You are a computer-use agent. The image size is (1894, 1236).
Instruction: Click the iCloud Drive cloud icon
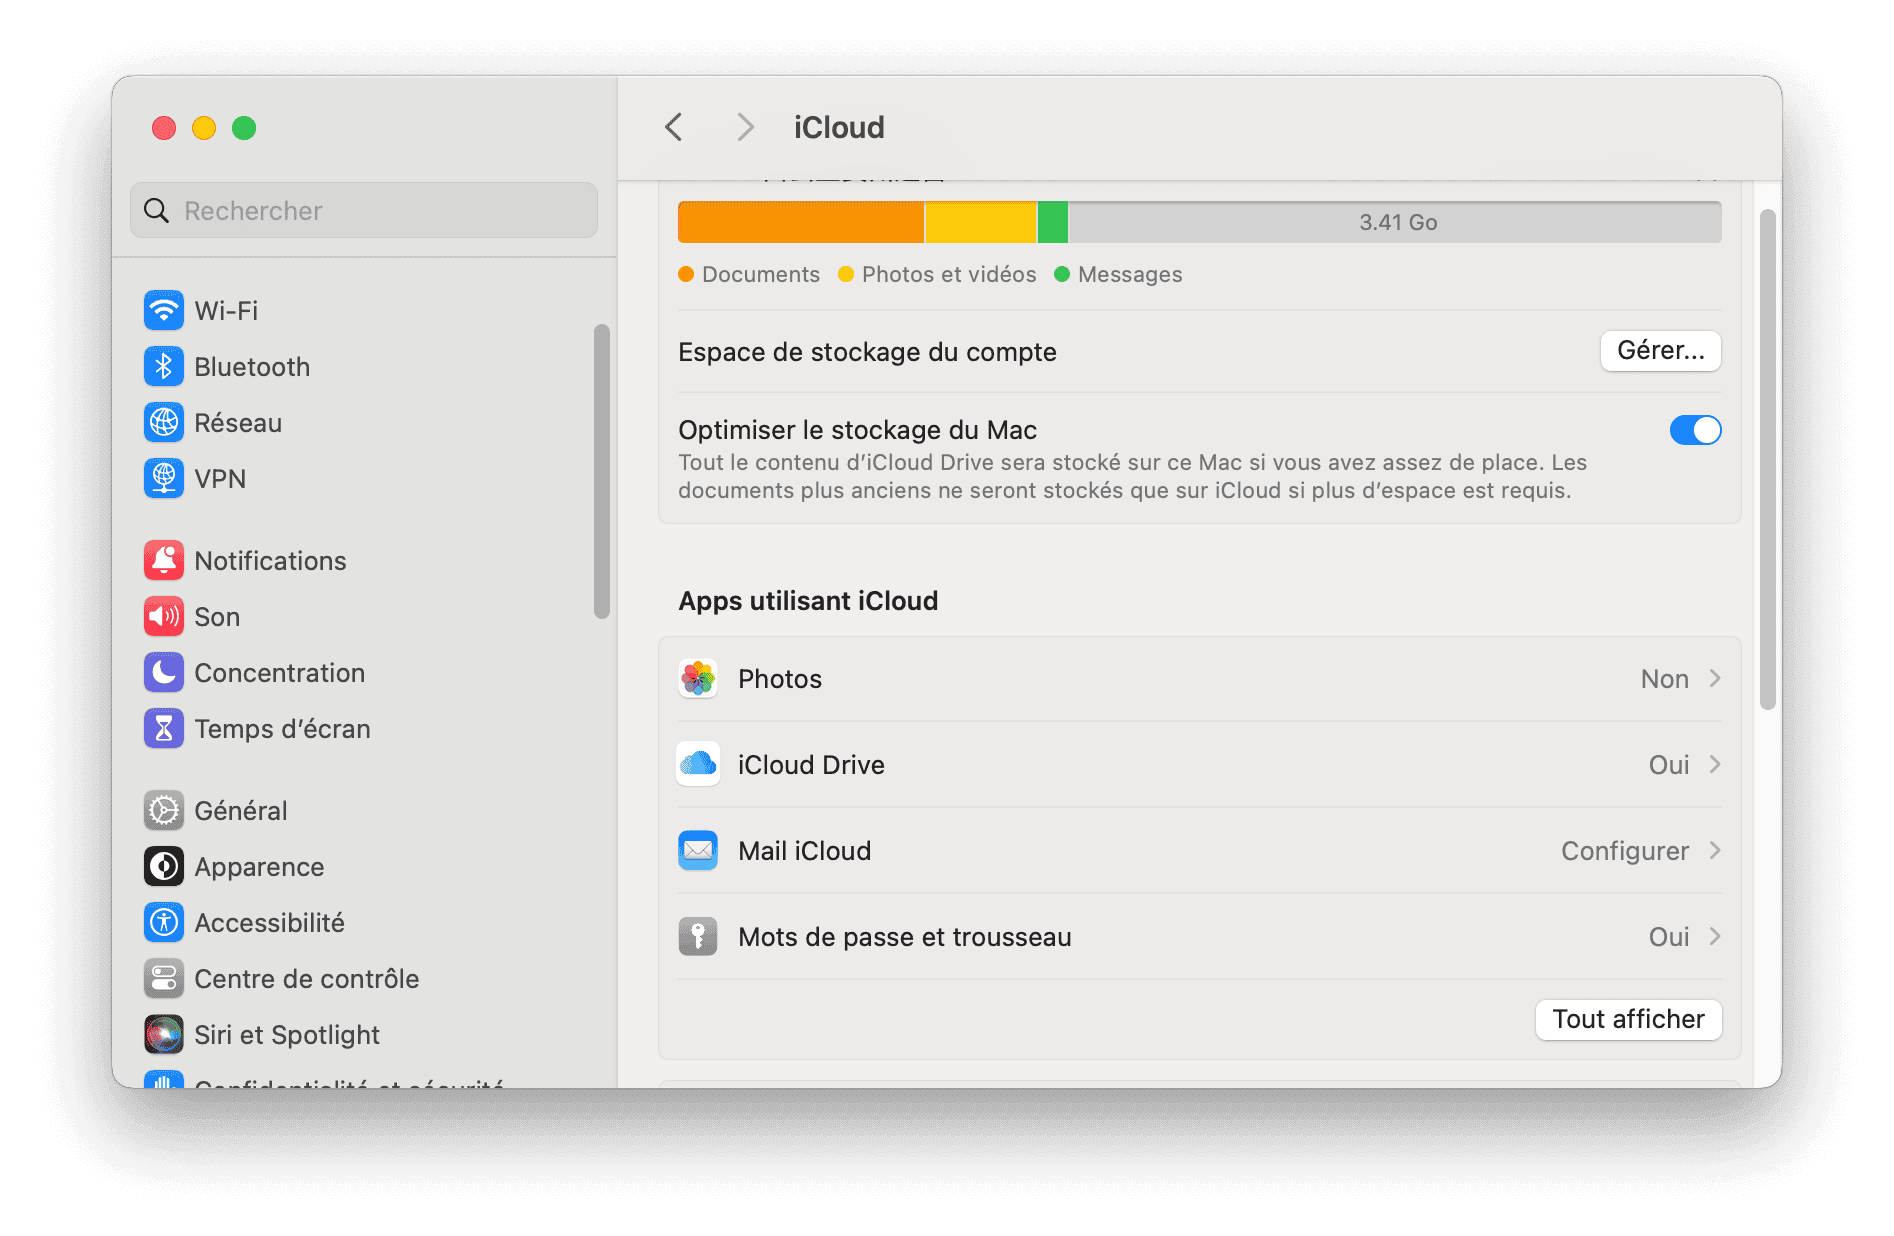point(698,765)
